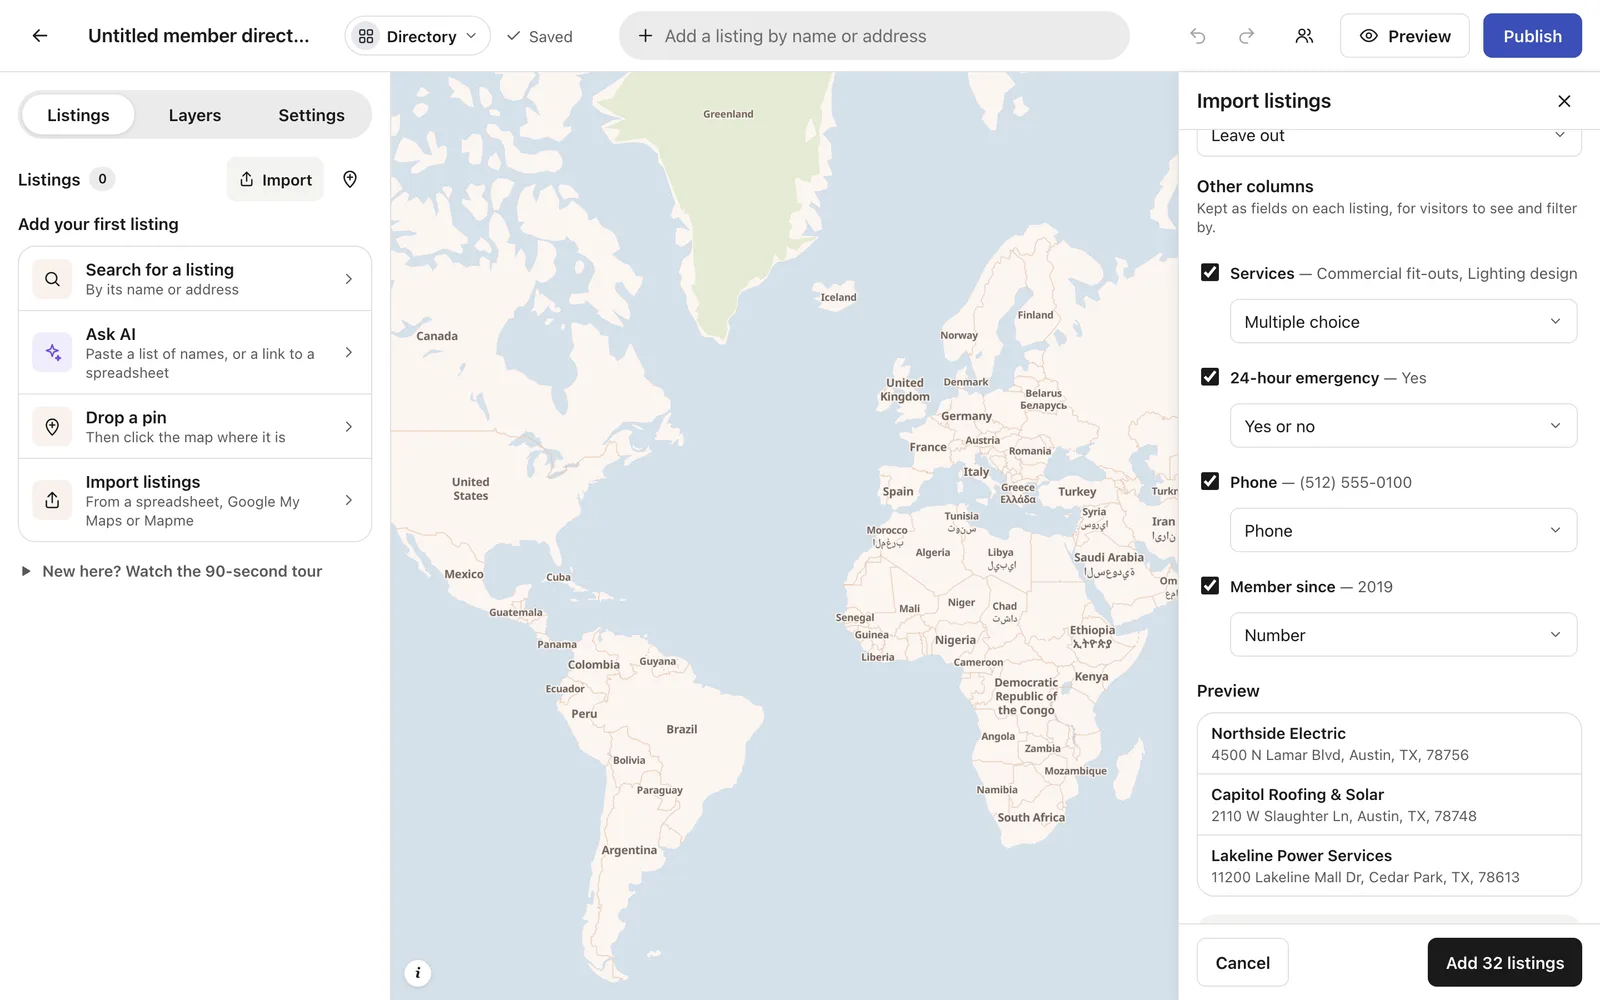Image resolution: width=1600 pixels, height=1000 pixels.
Task: Open the Directory dropdown in header
Action: click(x=418, y=36)
